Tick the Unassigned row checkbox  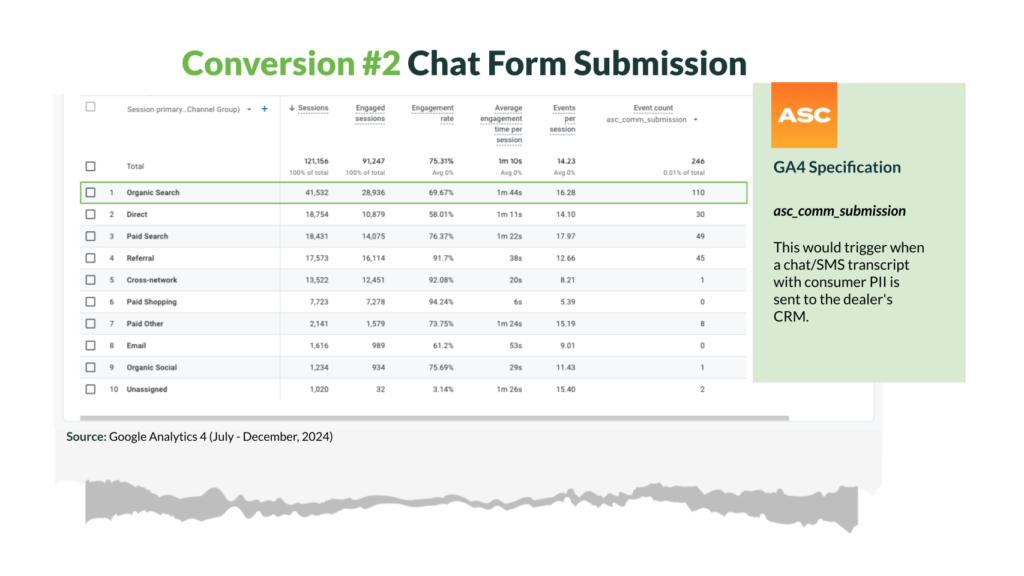click(x=91, y=389)
